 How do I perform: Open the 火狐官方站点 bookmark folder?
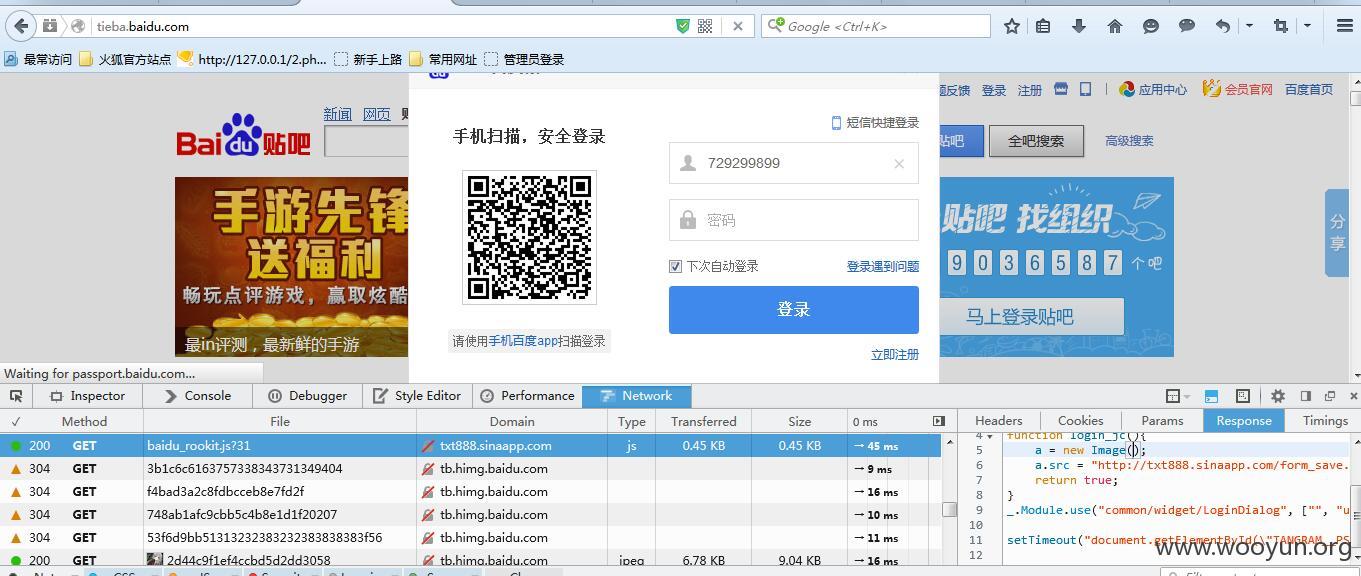tap(125, 59)
